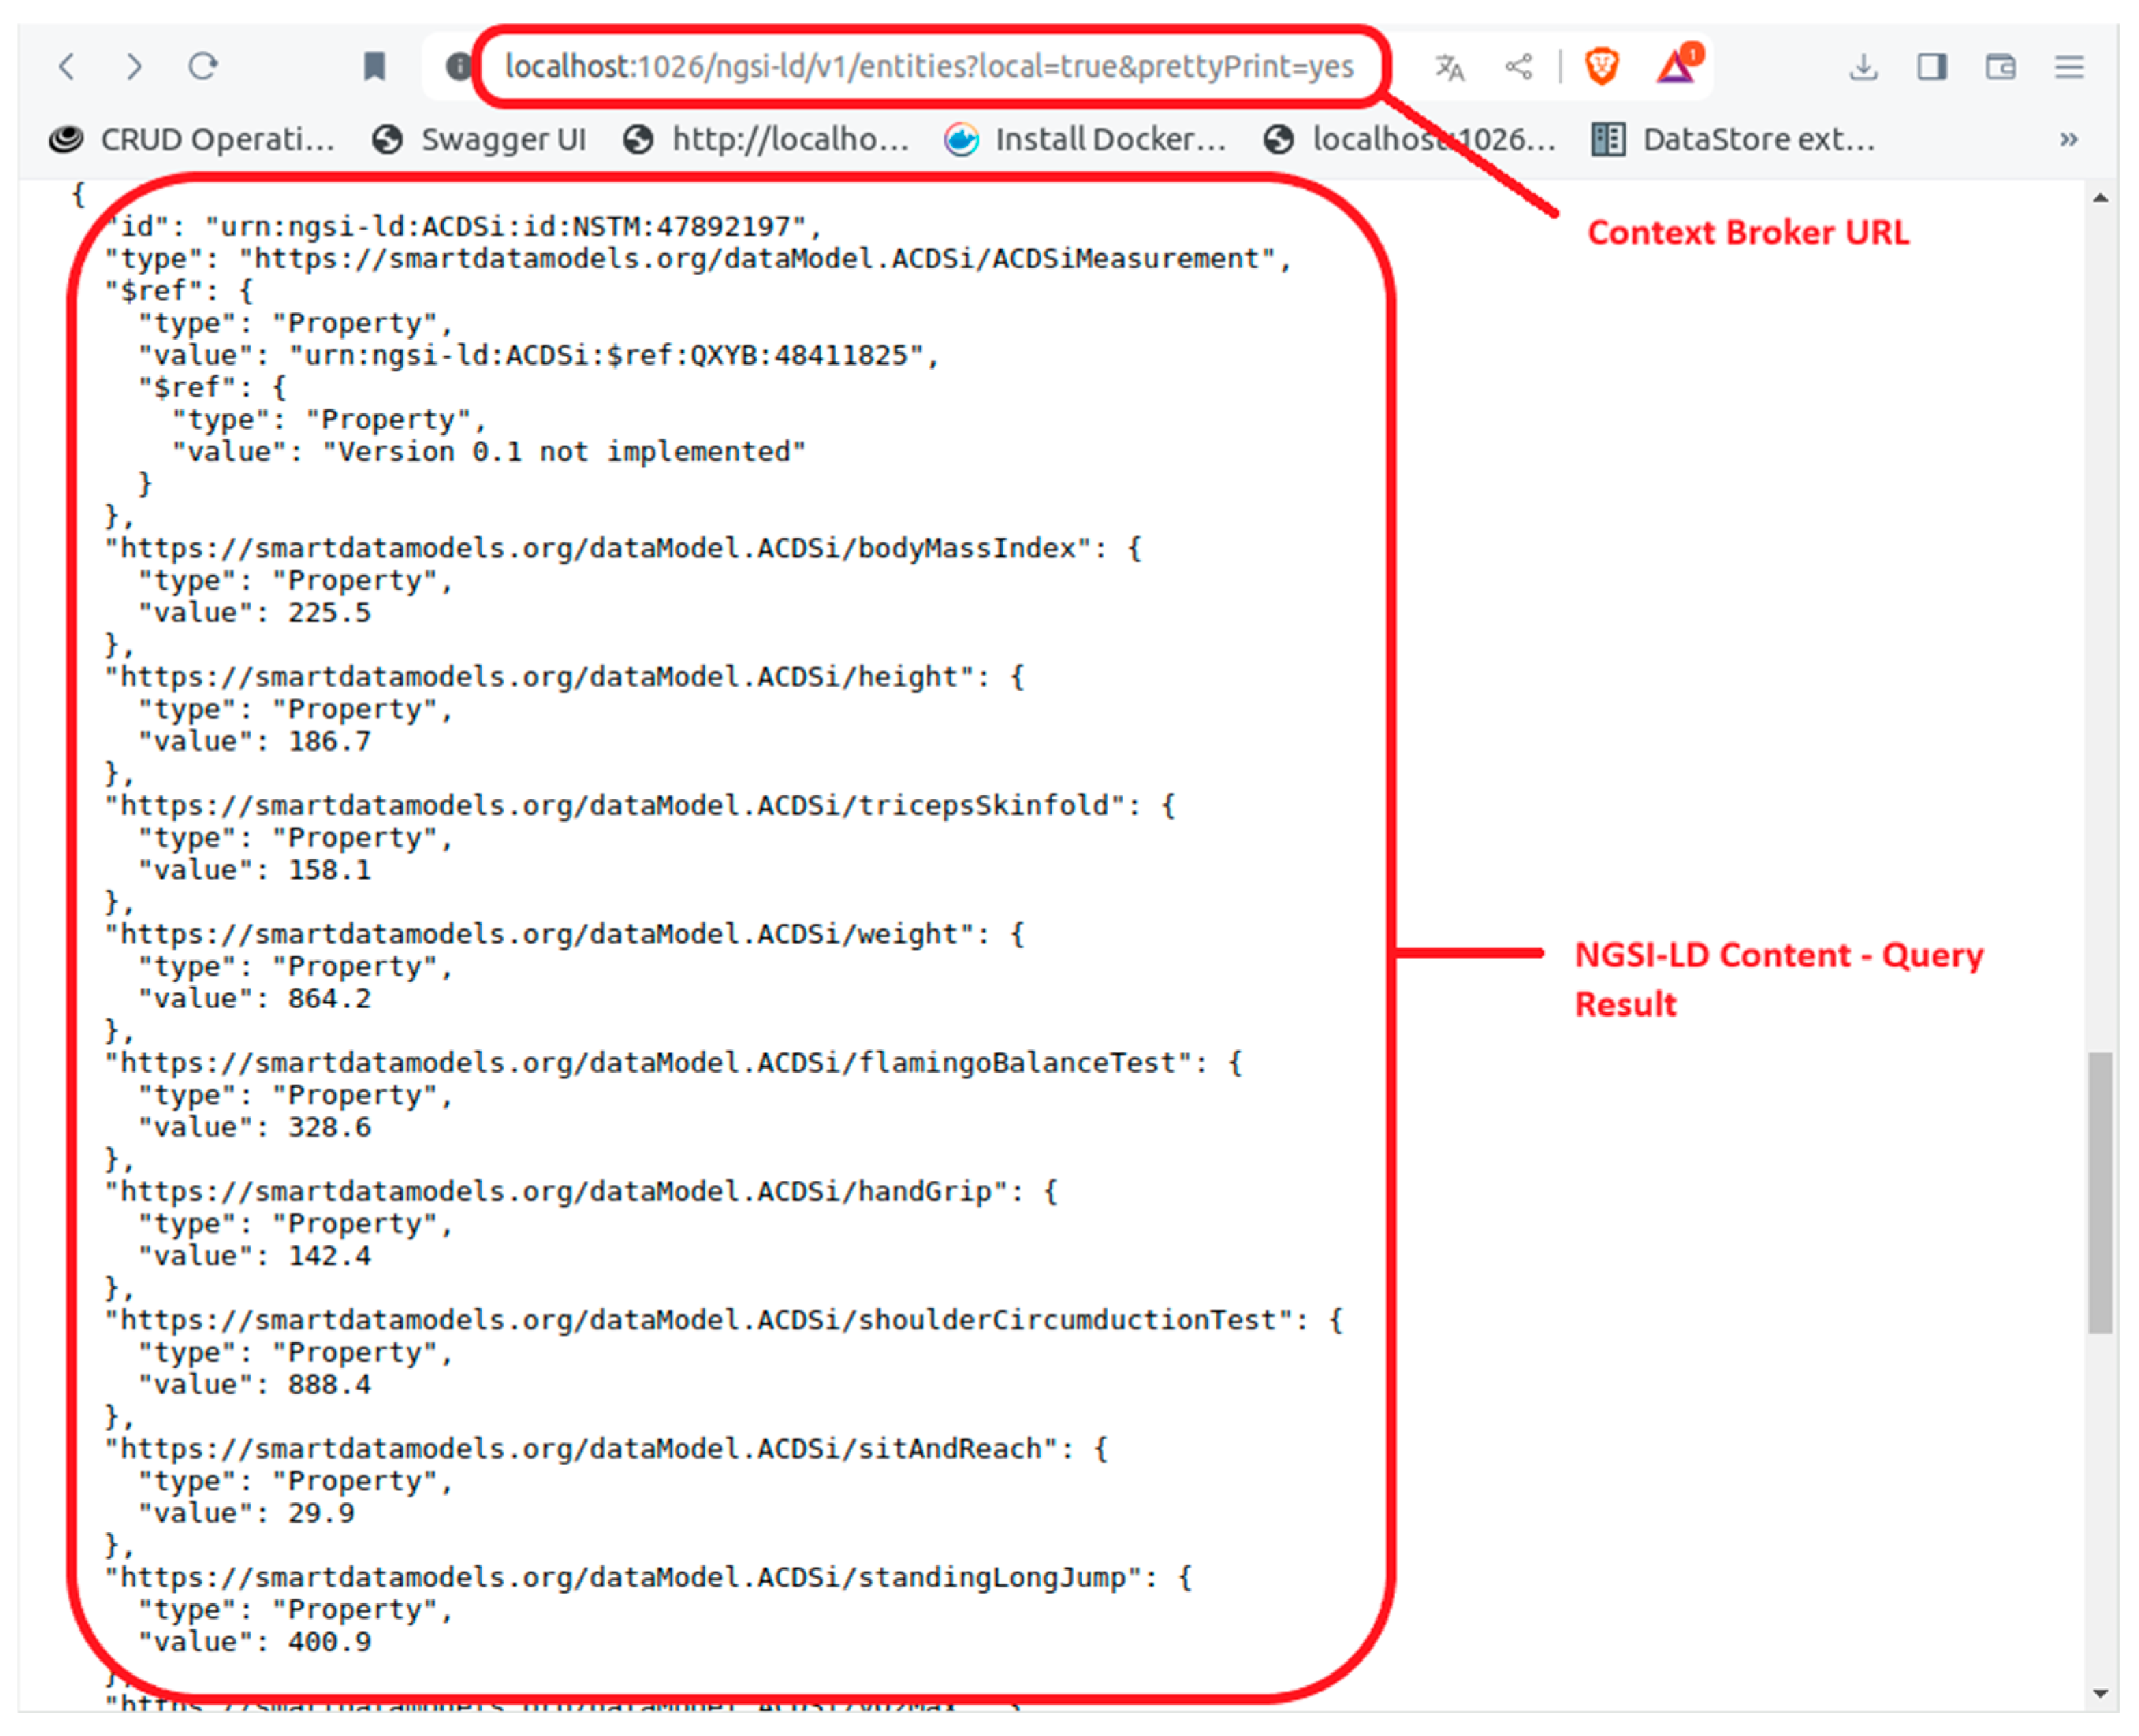Reload the current page
This screenshot has height=1736, width=2139.
click(x=203, y=67)
